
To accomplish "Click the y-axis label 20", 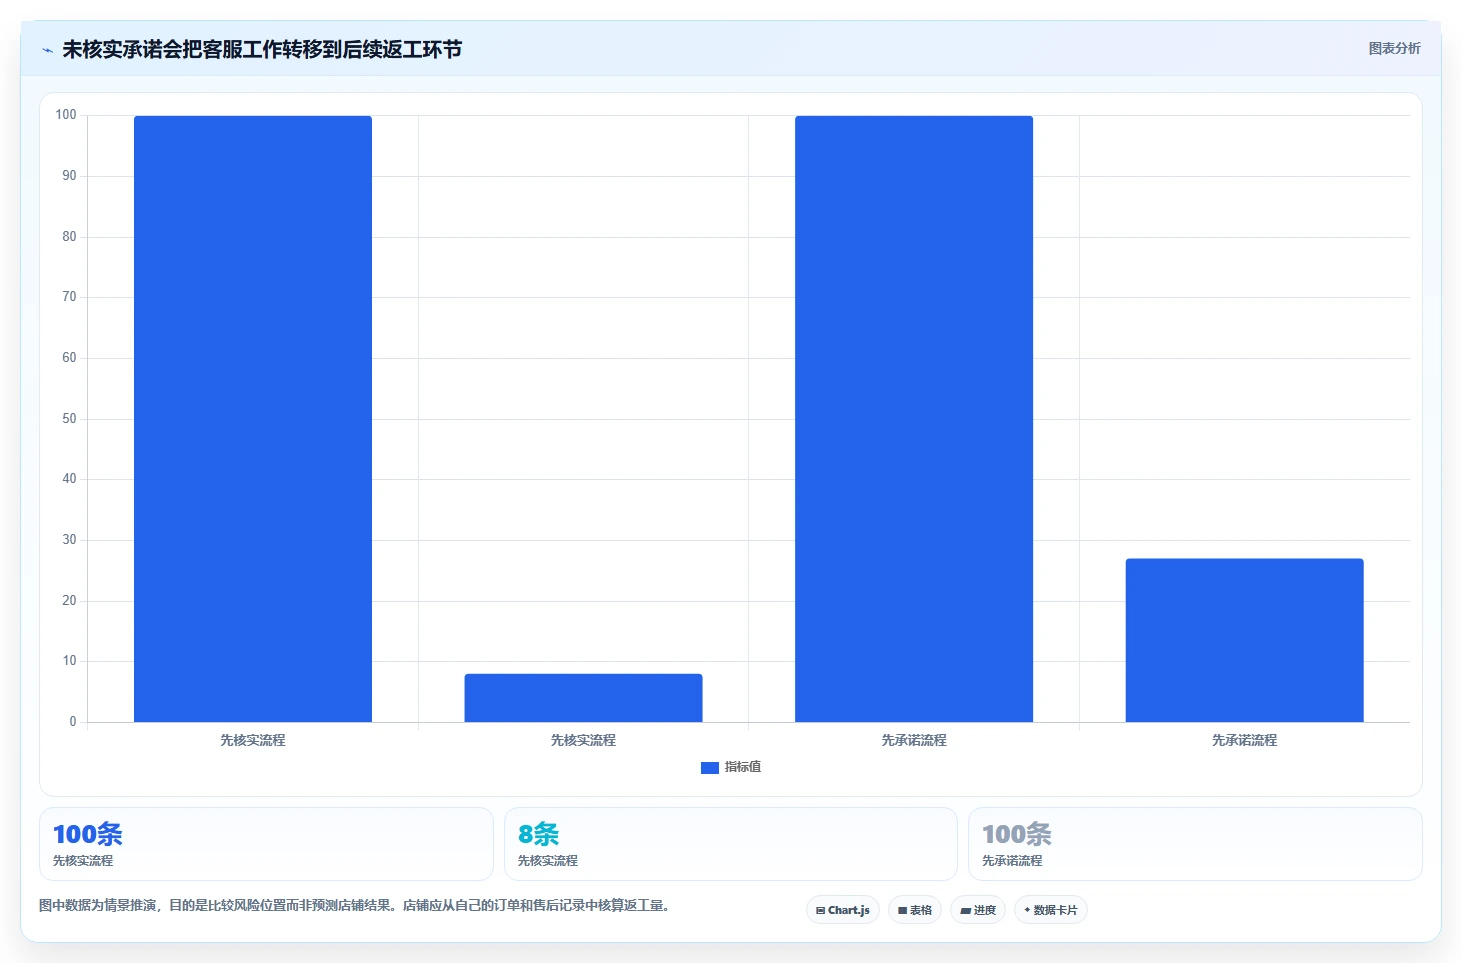I will pos(69,601).
